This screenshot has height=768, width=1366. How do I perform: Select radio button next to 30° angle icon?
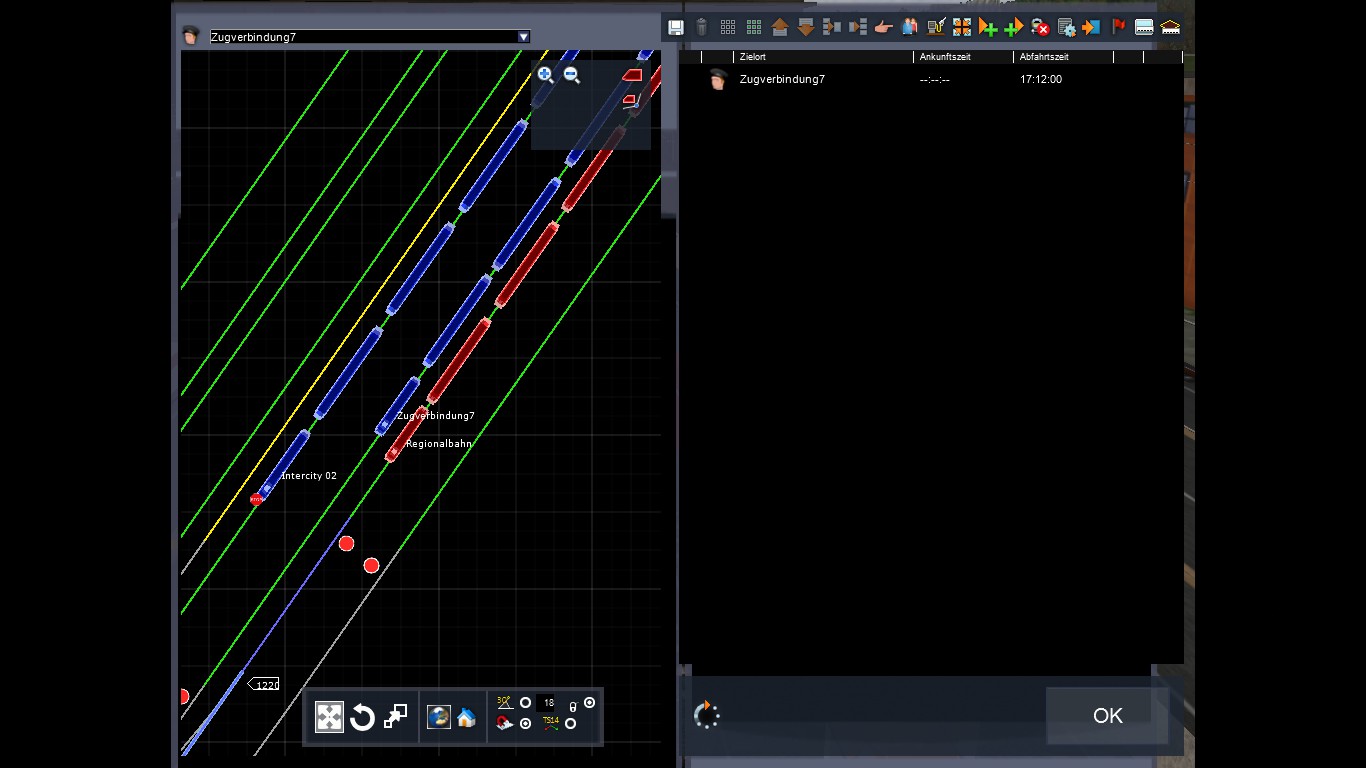coord(526,703)
